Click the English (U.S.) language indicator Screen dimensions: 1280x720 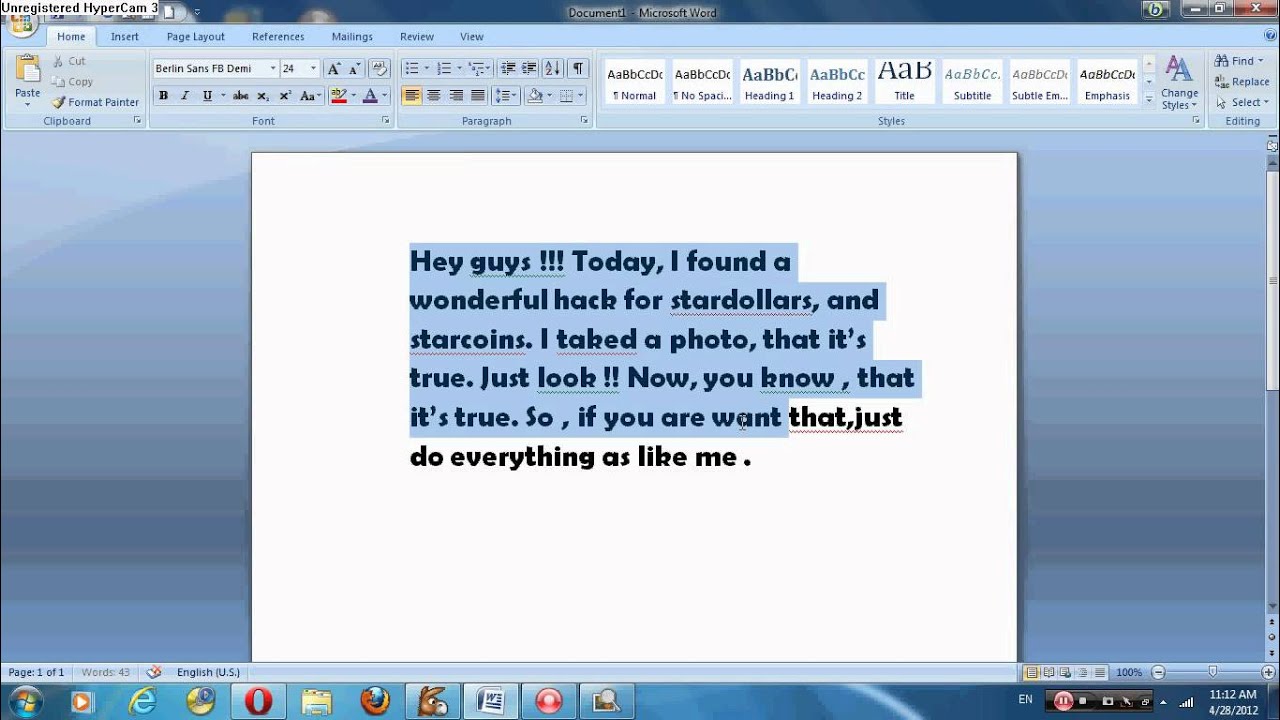[x=208, y=672]
